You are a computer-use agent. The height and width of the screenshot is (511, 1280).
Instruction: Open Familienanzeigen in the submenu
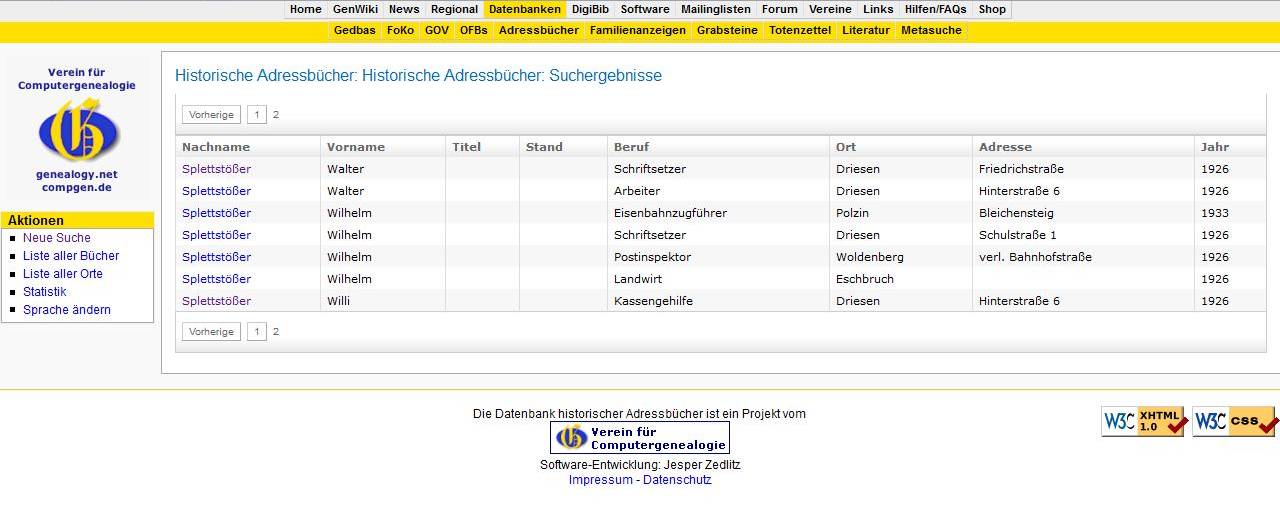[x=638, y=30]
